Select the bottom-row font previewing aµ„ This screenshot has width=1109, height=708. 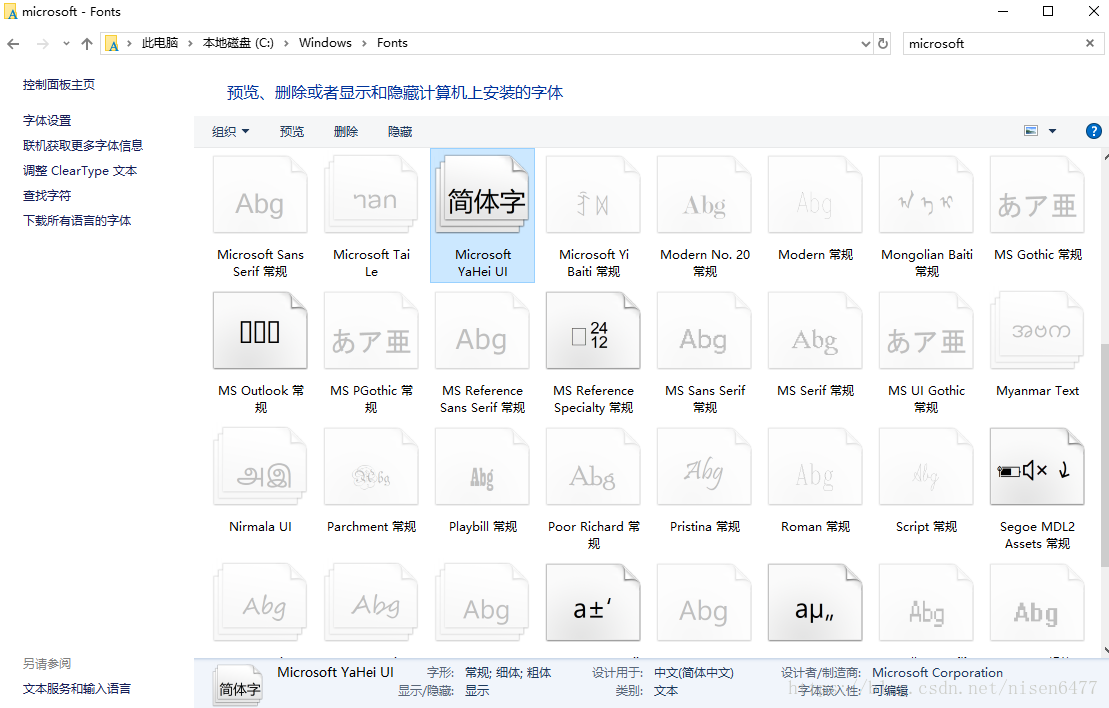point(815,603)
